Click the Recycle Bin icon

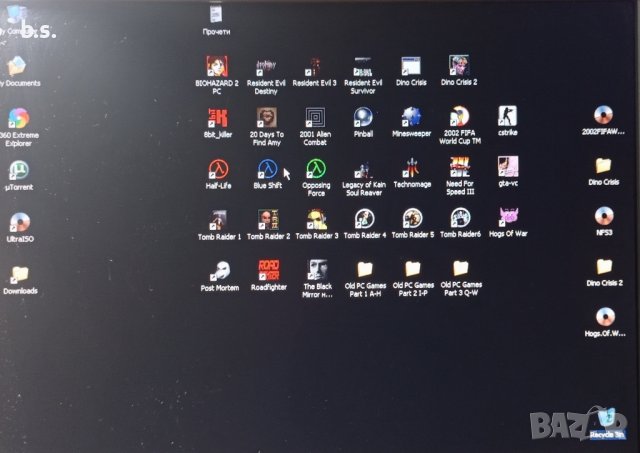(x=602, y=420)
